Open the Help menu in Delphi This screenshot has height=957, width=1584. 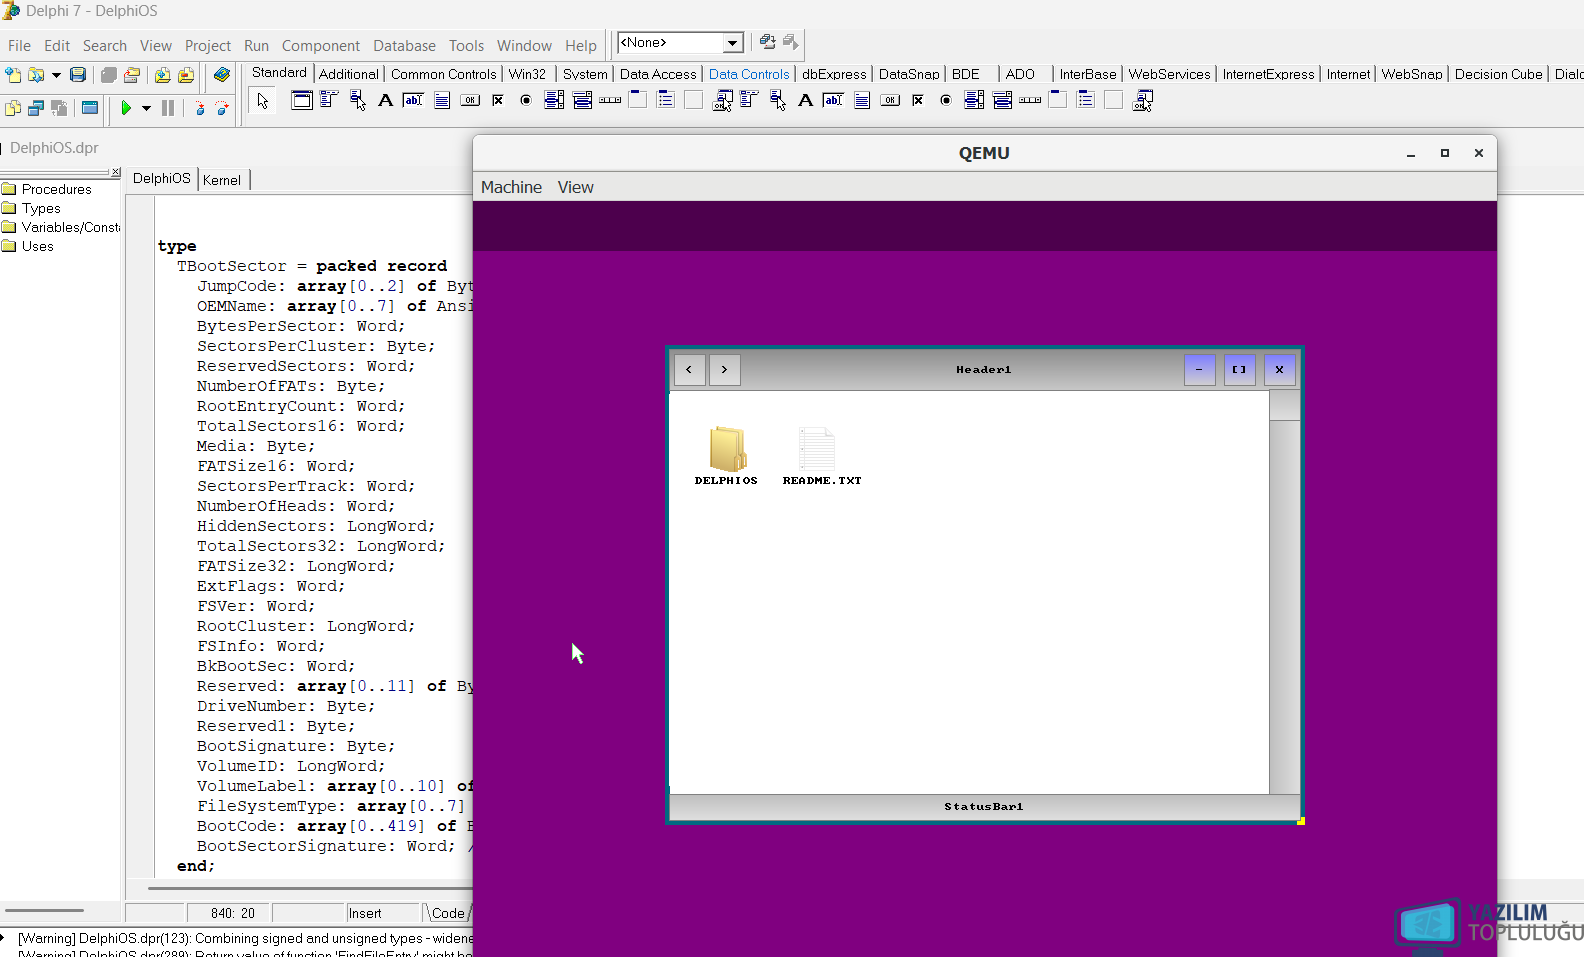(581, 46)
